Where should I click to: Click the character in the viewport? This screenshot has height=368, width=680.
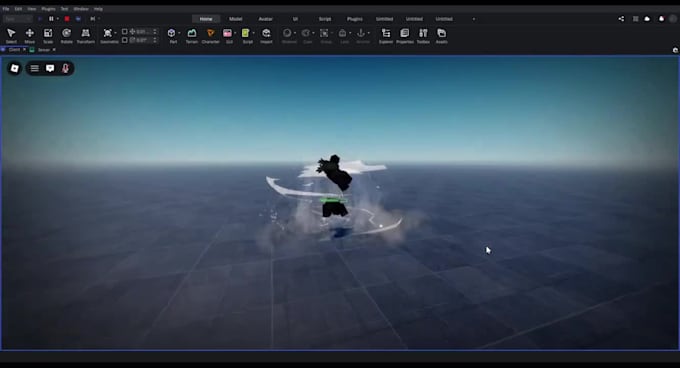pyautogui.click(x=335, y=186)
